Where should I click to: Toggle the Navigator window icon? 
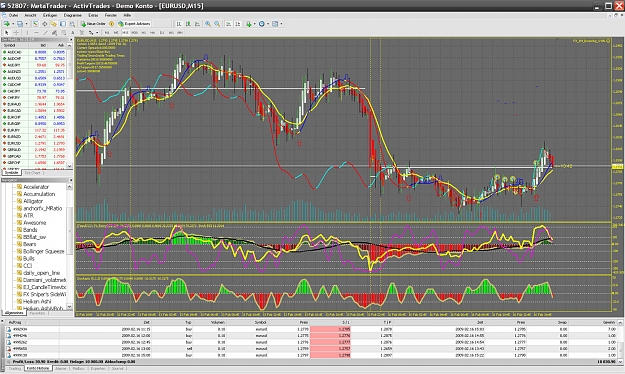click(53, 24)
